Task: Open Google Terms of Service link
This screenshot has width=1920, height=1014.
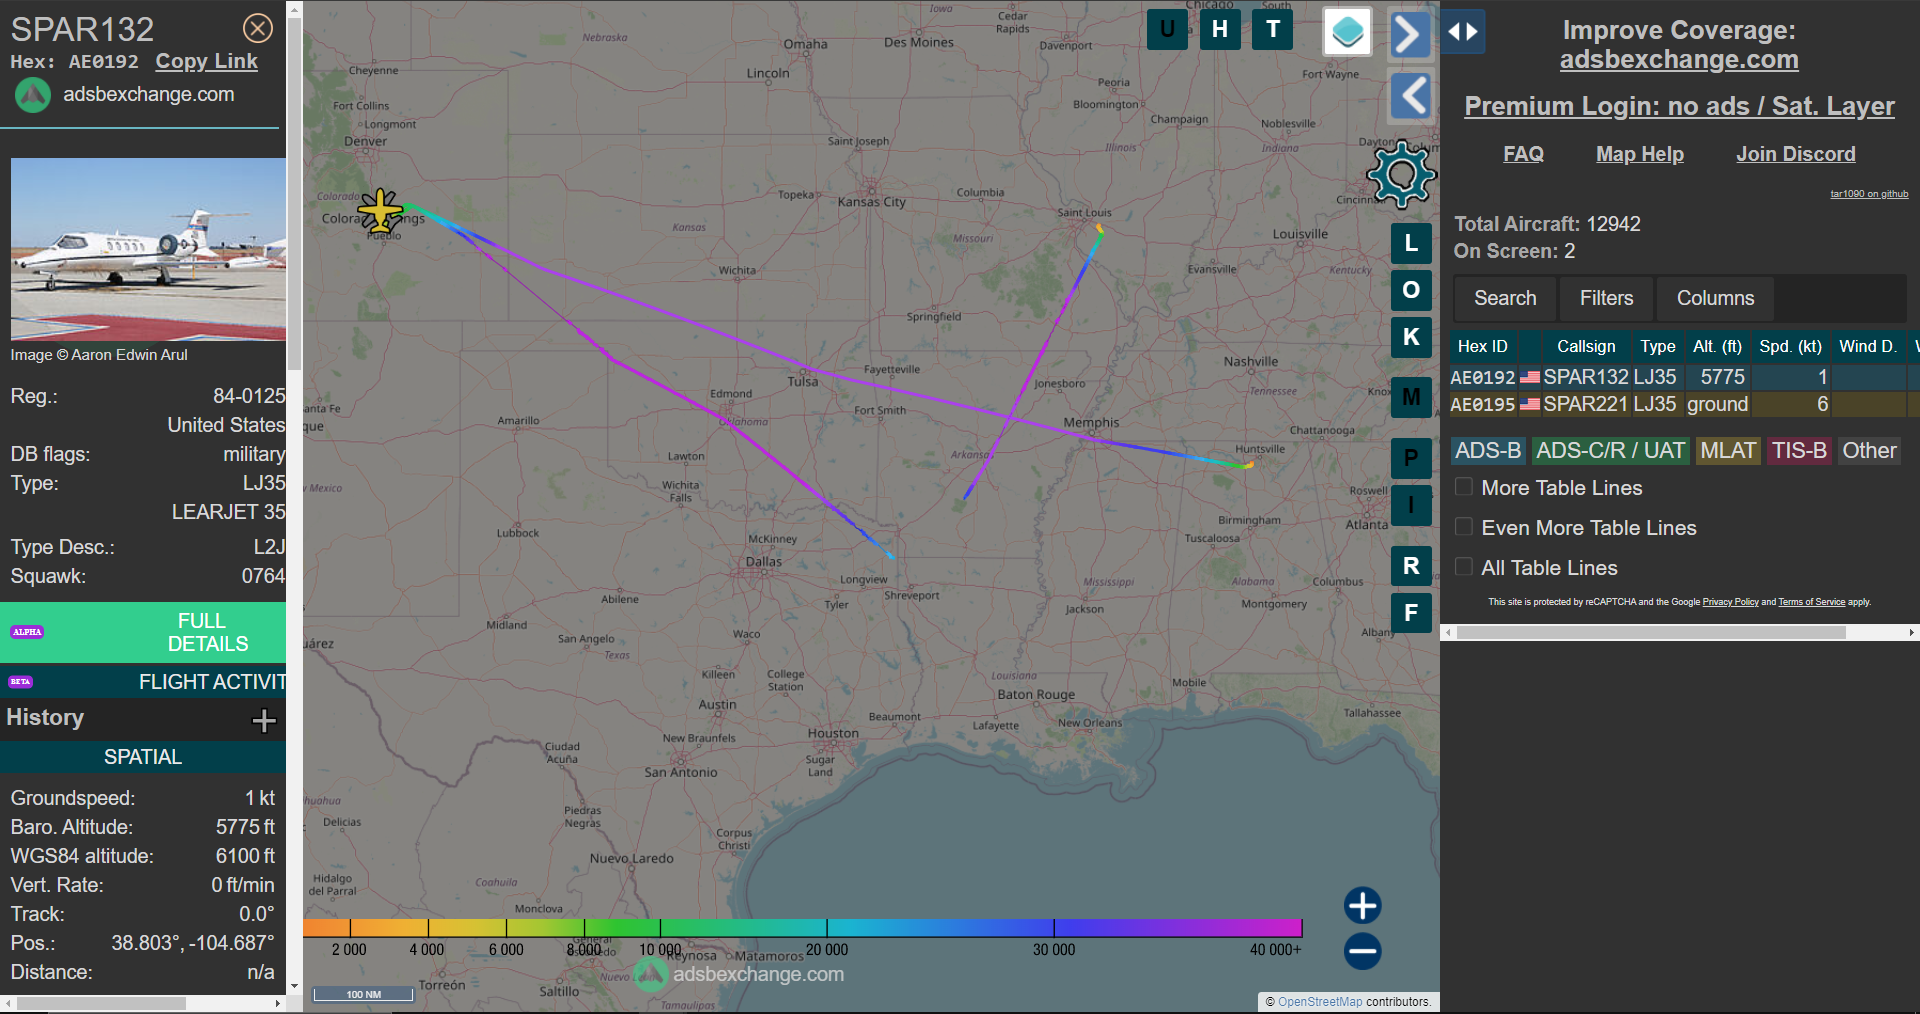Action: click(x=1811, y=602)
